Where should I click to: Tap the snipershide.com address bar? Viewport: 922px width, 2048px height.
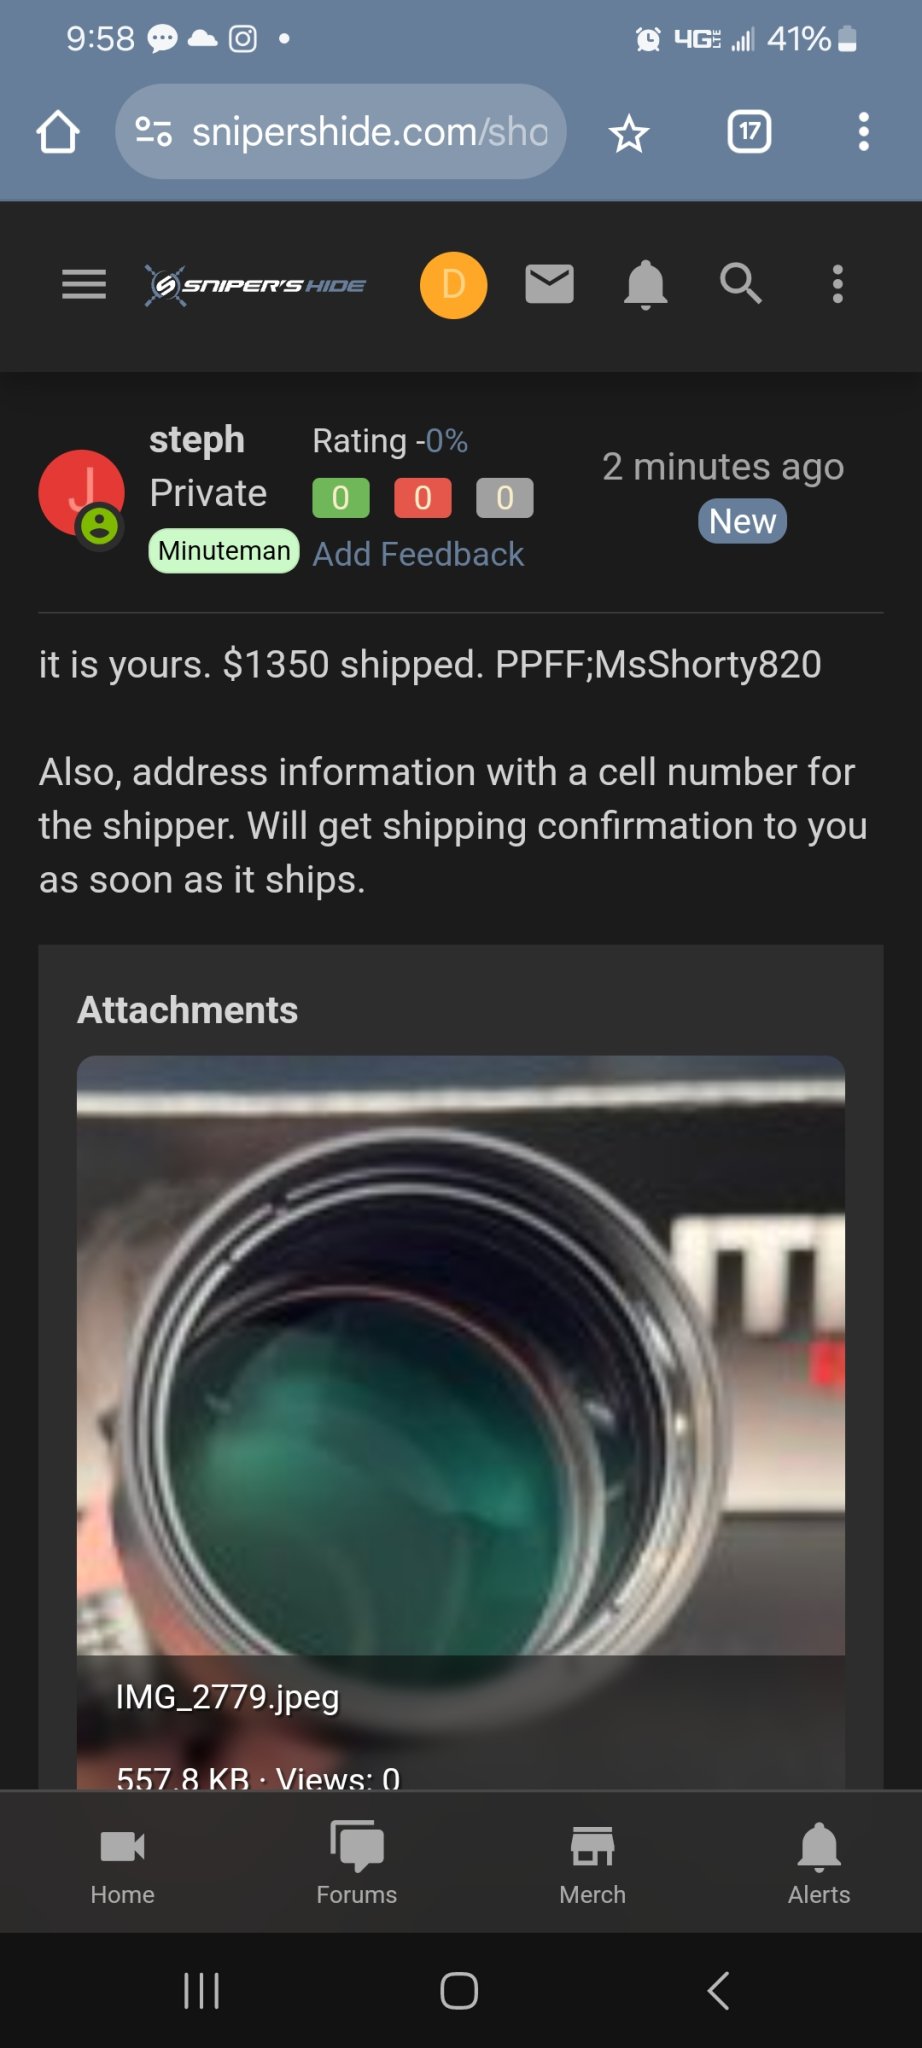pyautogui.click(x=370, y=132)
